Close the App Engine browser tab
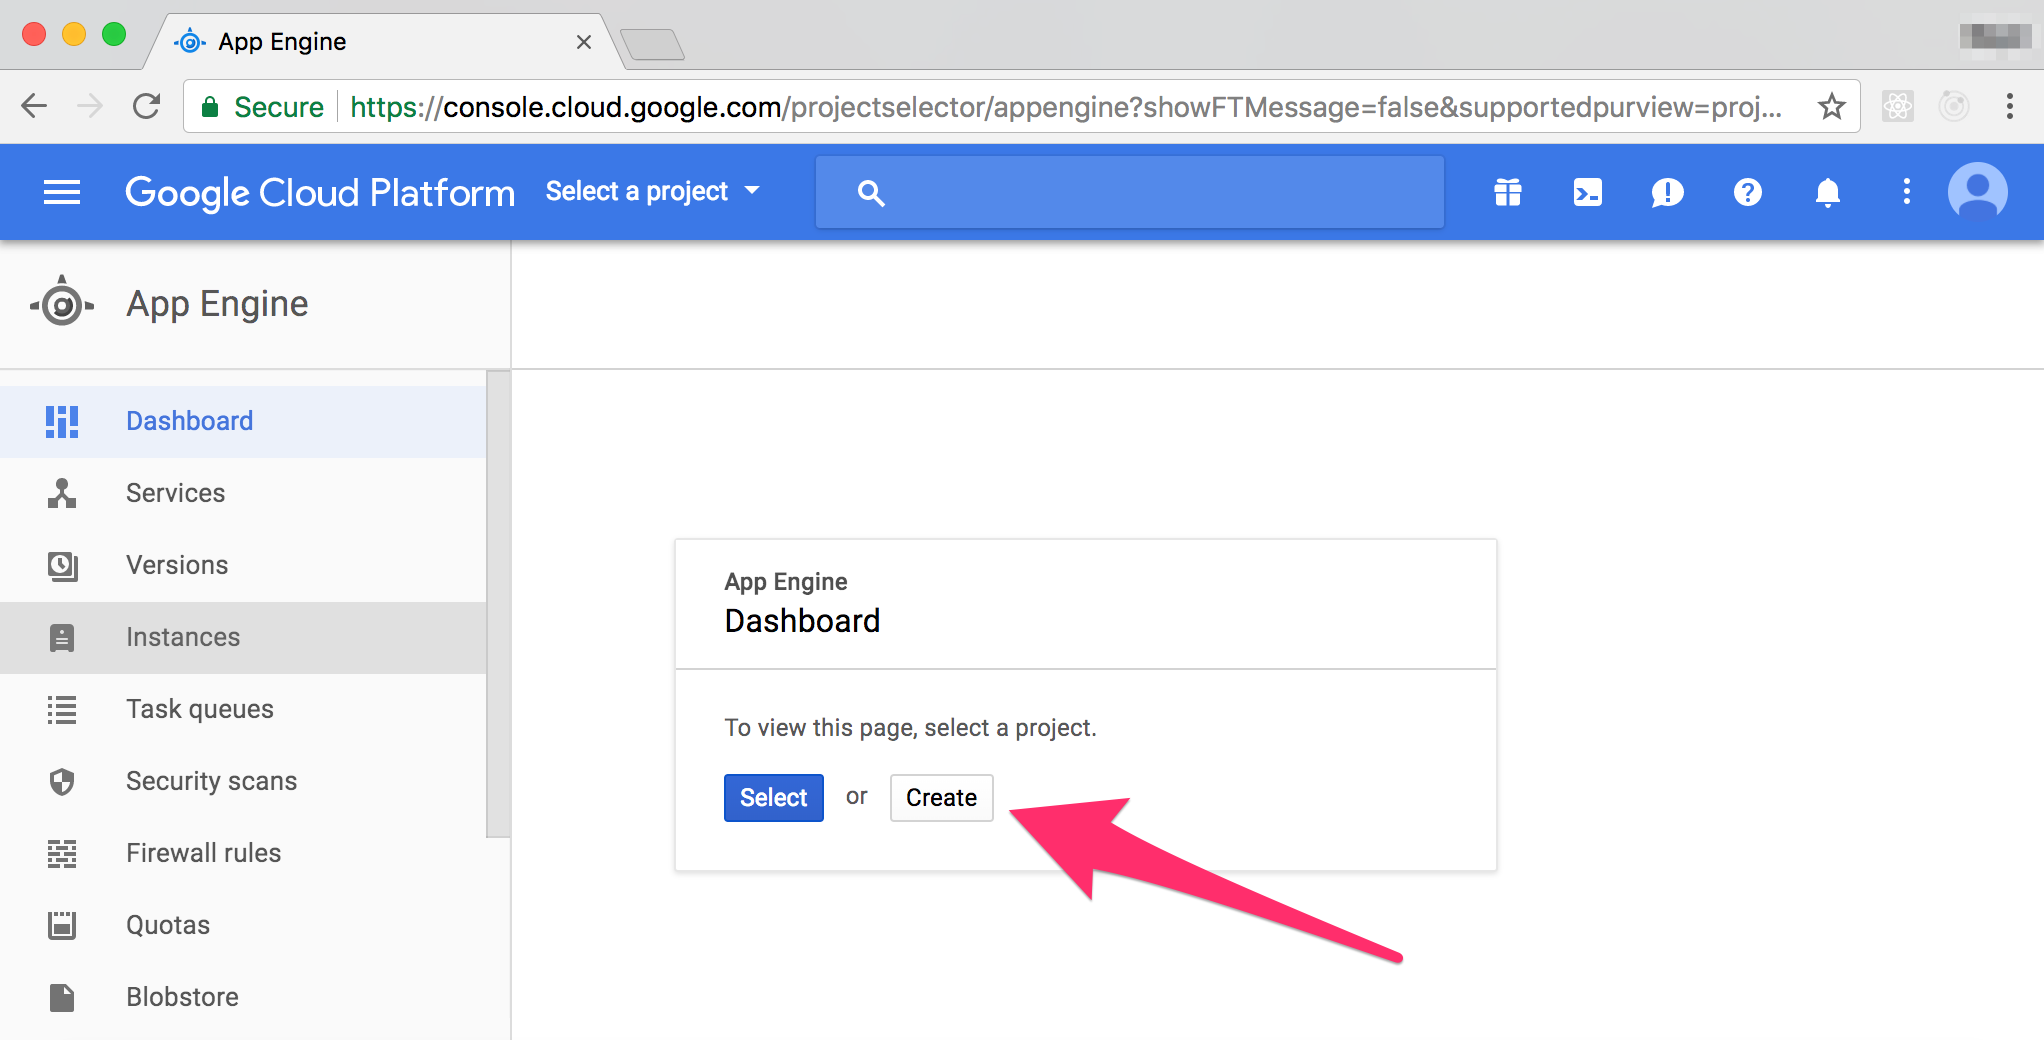The height and width of the screenshot is (1040, 2044). [584, 42]
